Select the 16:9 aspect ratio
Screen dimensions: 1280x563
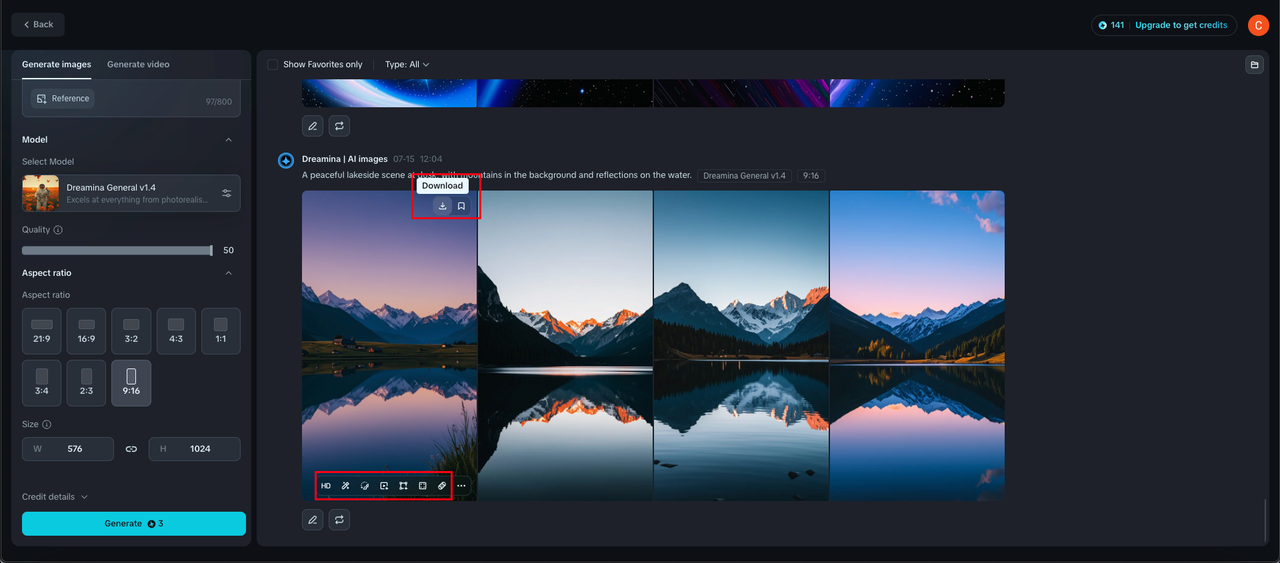(x=87, y=331)
